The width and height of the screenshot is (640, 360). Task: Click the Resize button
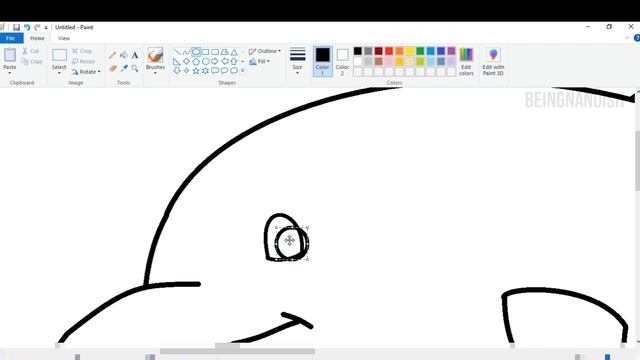84,61
